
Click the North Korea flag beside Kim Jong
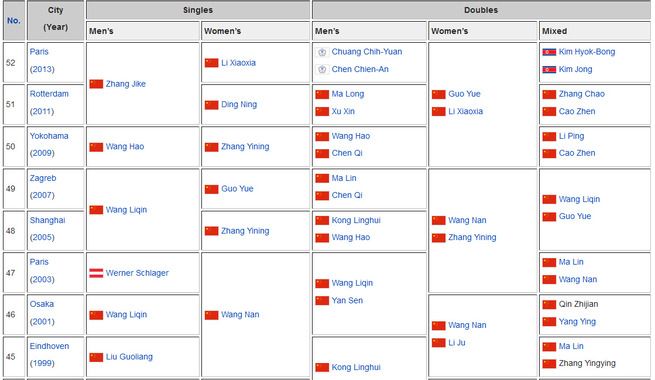549,69
